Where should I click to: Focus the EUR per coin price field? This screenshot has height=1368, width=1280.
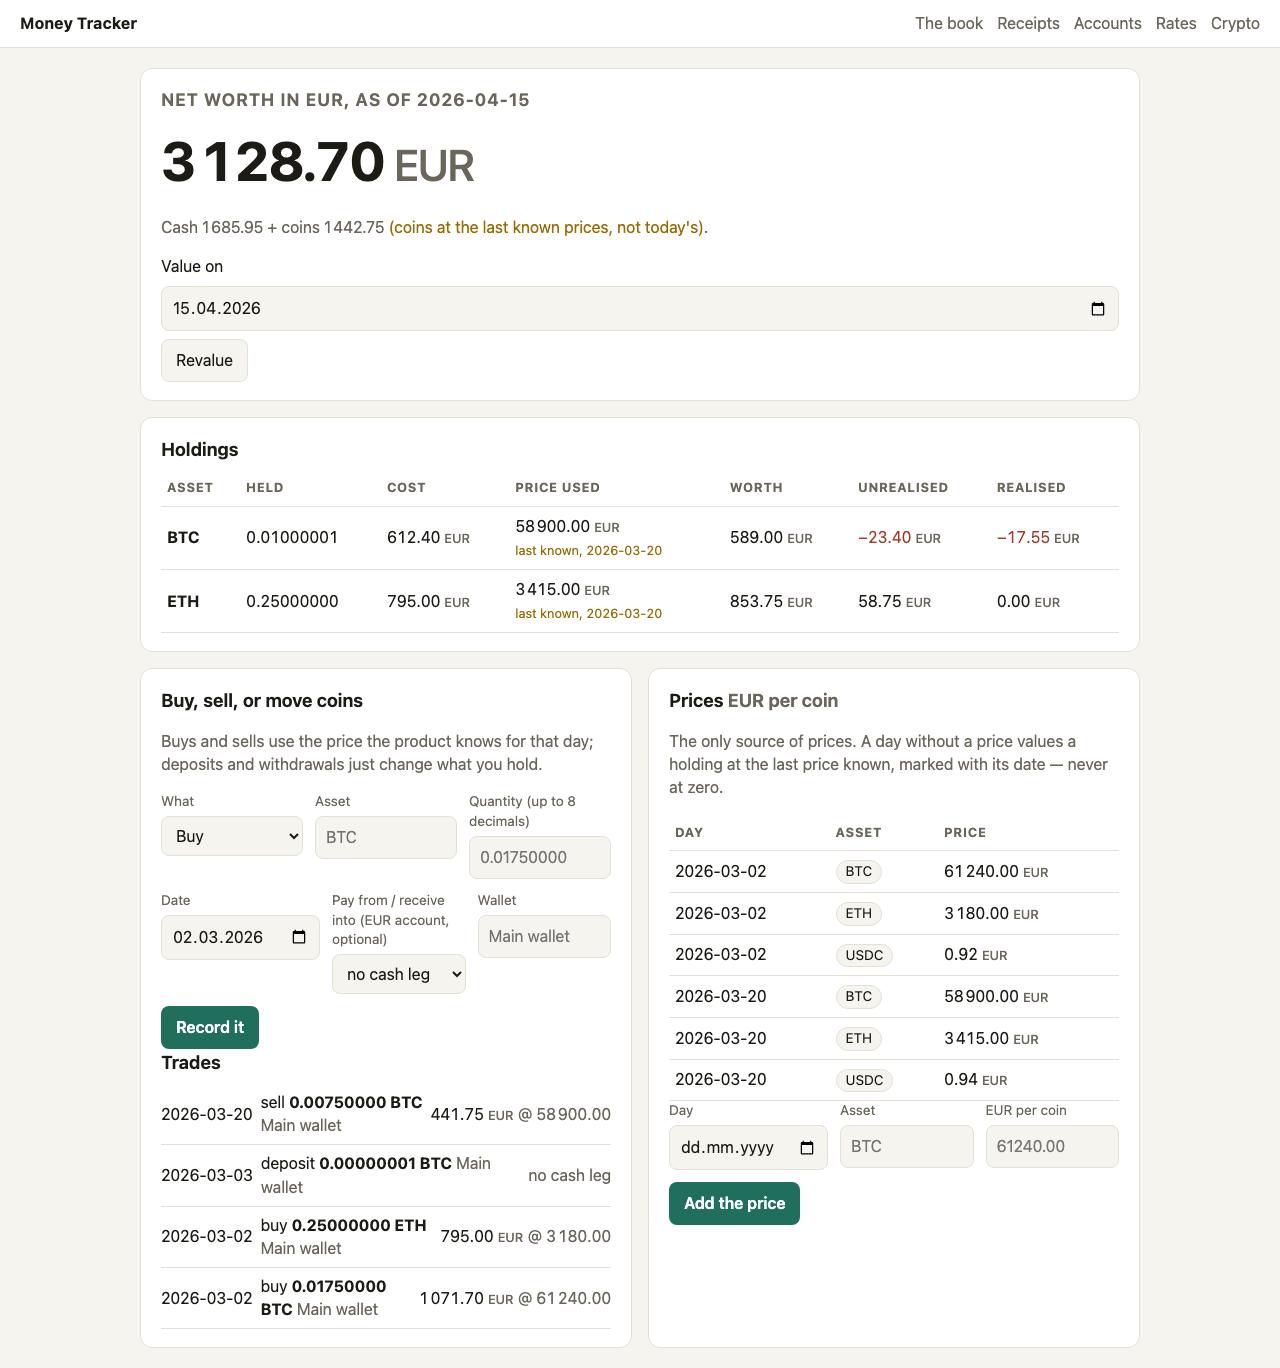pyautogui.click(x=1052, y=1146)
